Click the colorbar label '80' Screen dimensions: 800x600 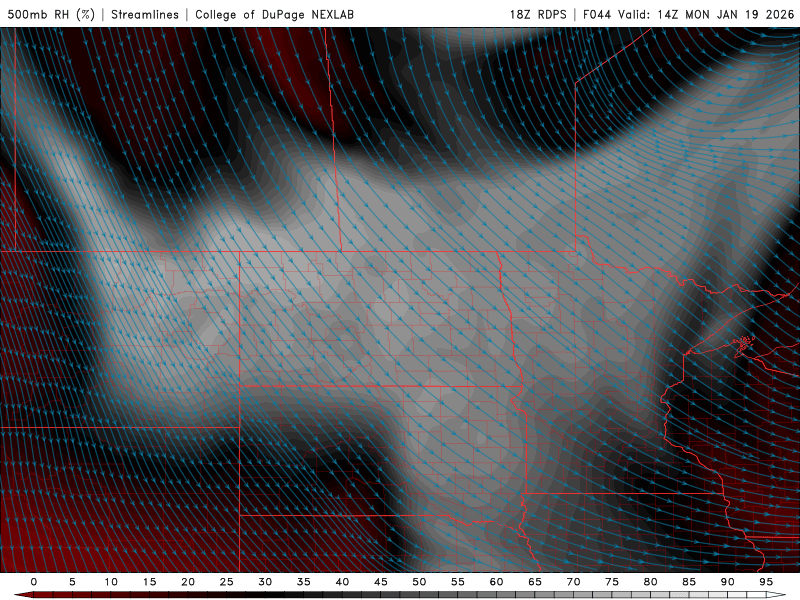(x=650, y=582)
